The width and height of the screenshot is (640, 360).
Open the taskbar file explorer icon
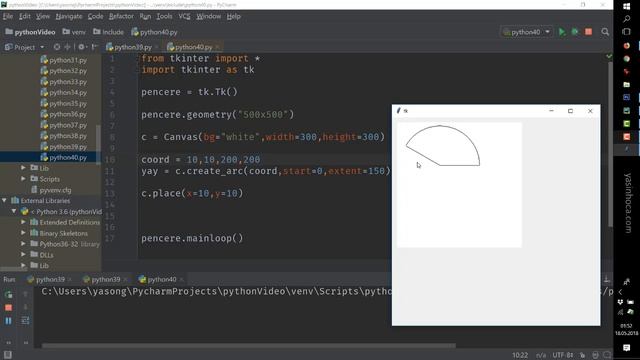pyautogui.click(x=627, y=84)
